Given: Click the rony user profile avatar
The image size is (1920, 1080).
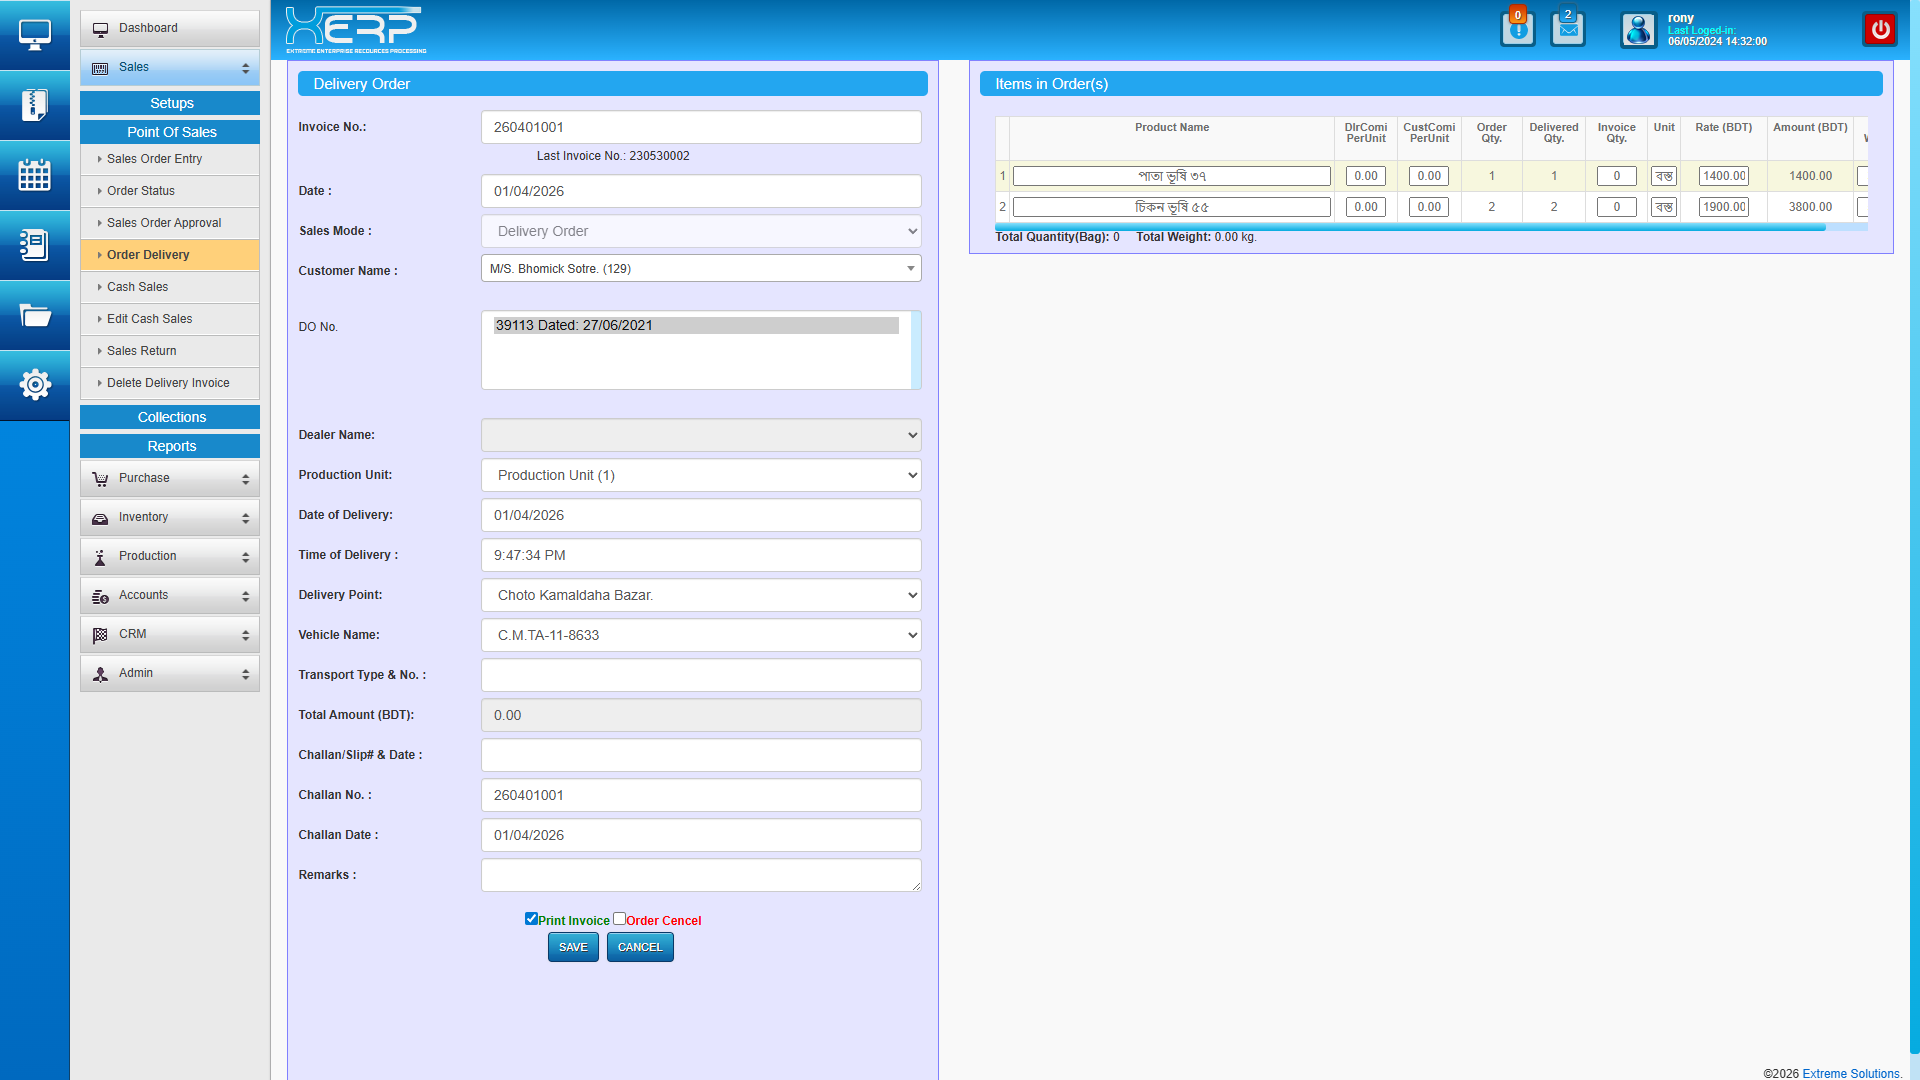Looking at the screenshot, I should pyautogui.click(x=1638, y=30).
